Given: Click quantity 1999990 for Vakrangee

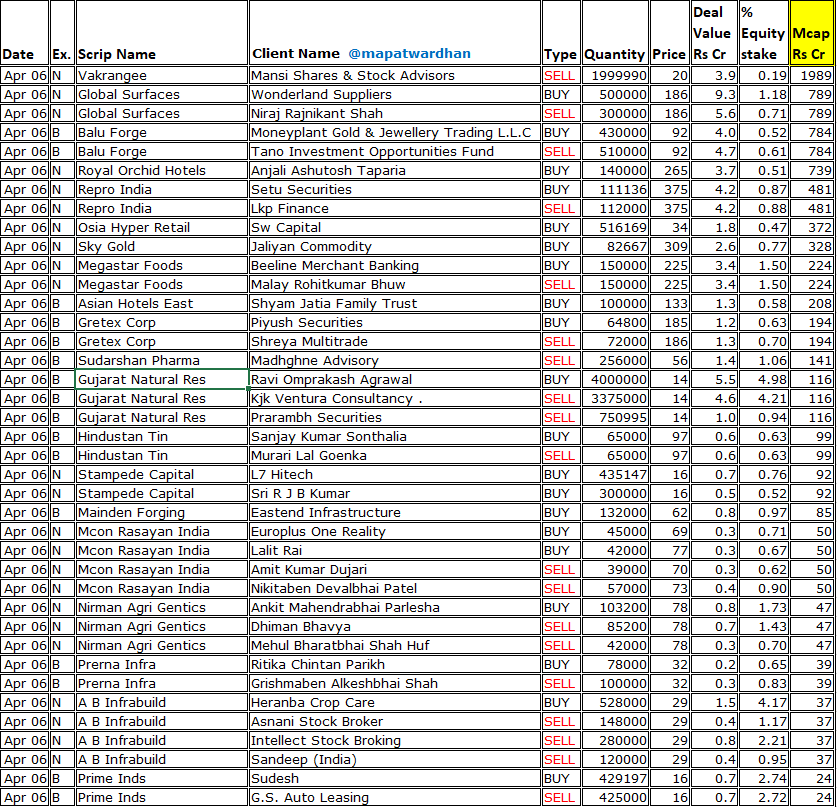Looking at the screenshot, I should (x=615, y=75).
